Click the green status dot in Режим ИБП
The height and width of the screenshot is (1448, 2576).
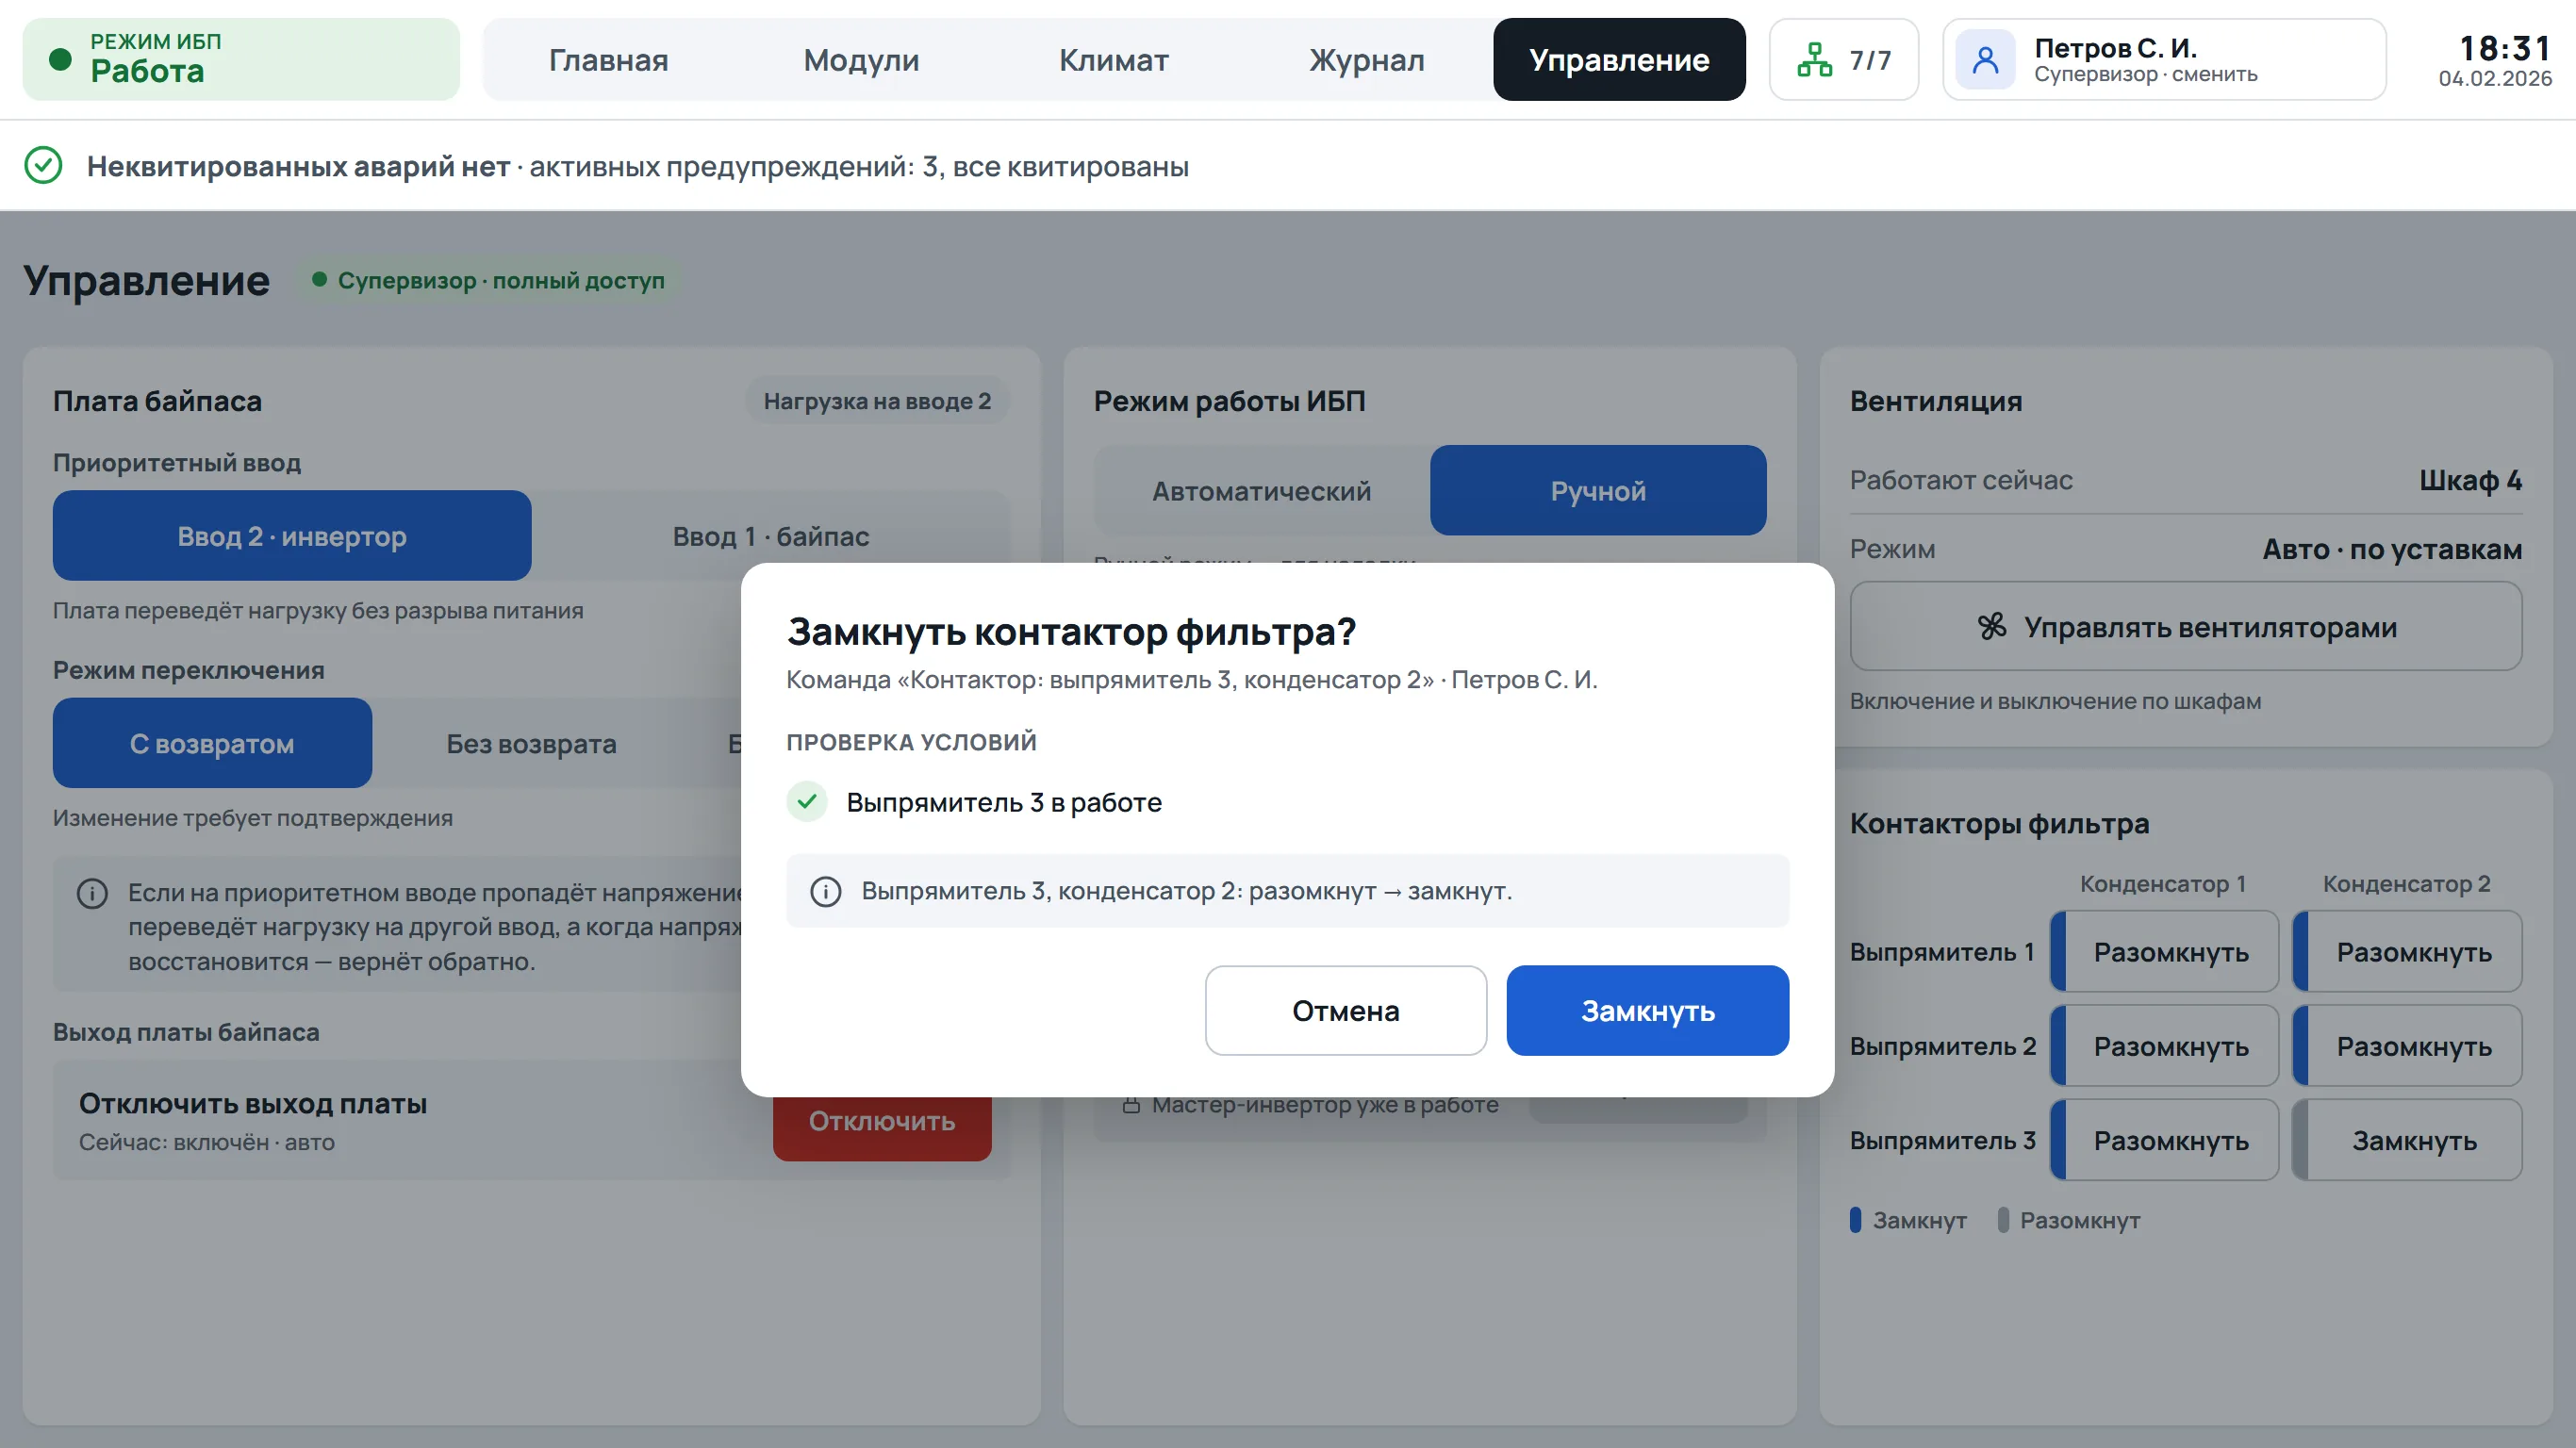click(x=60, y=60)
